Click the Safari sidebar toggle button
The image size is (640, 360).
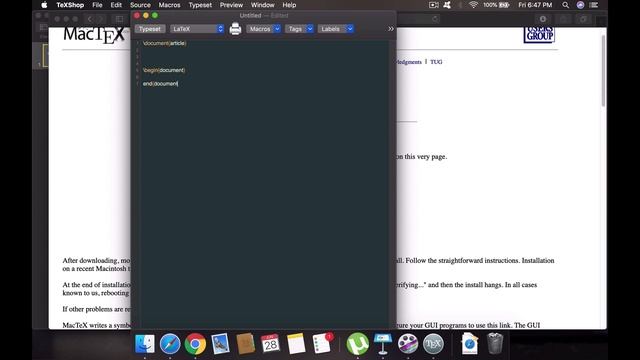point(119,19)
